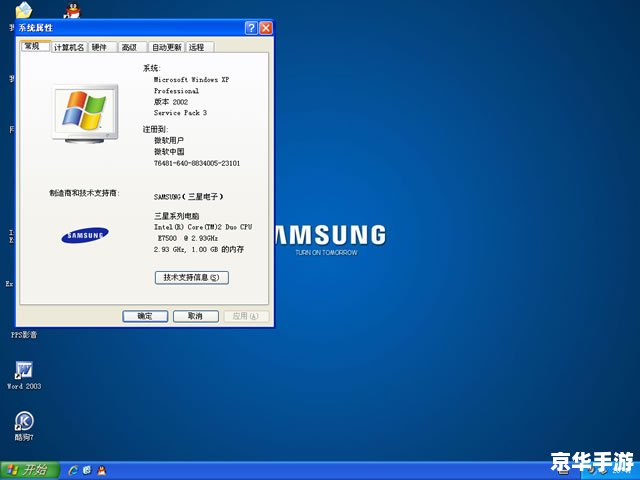The image size is (640, 480).
Task: Click the '微软用户' registered user text
Action: (x=169, y=140)
